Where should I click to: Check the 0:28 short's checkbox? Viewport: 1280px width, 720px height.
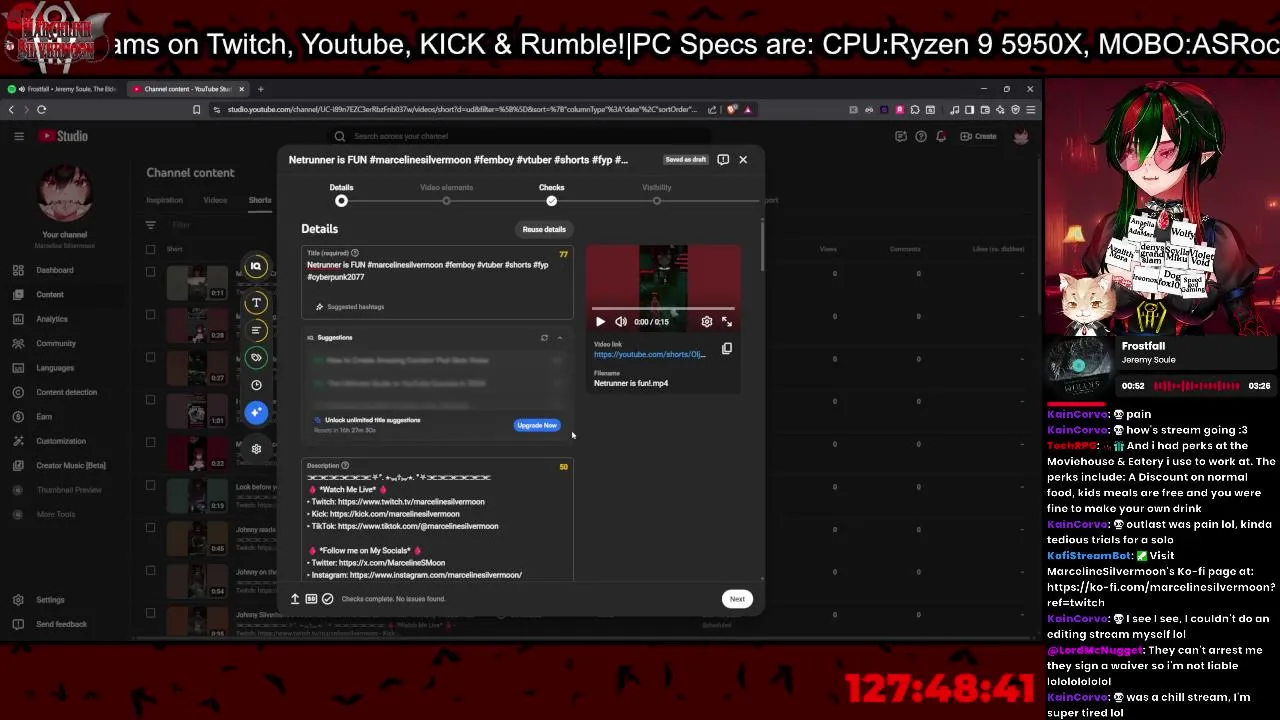(x=150, y=314)
